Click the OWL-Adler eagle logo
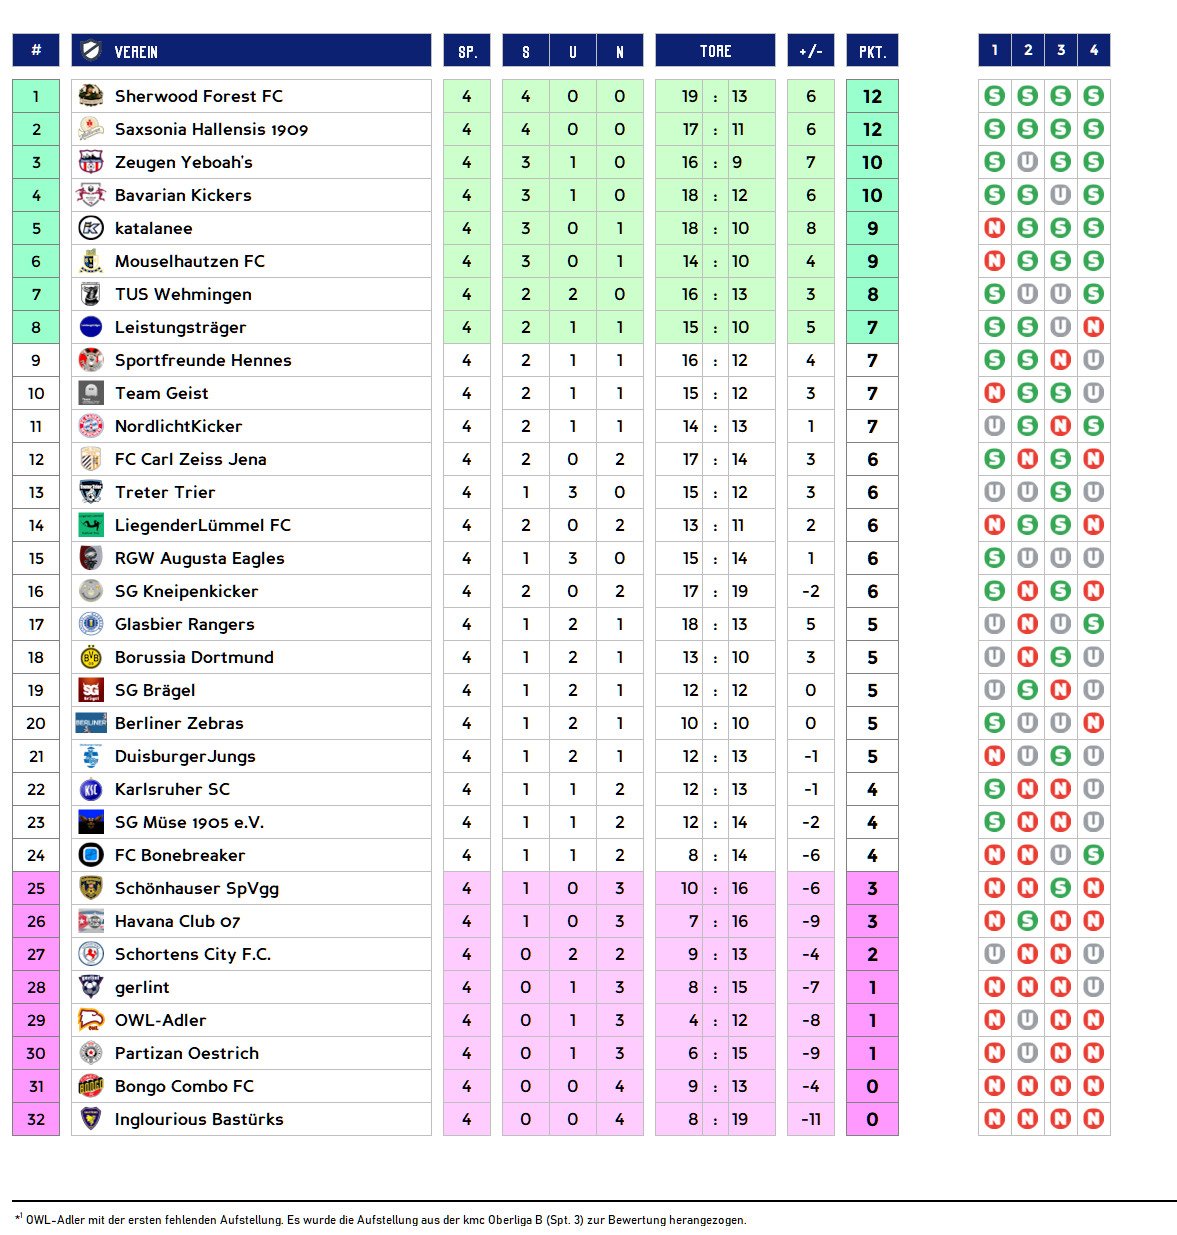 tap(91, 1020)
